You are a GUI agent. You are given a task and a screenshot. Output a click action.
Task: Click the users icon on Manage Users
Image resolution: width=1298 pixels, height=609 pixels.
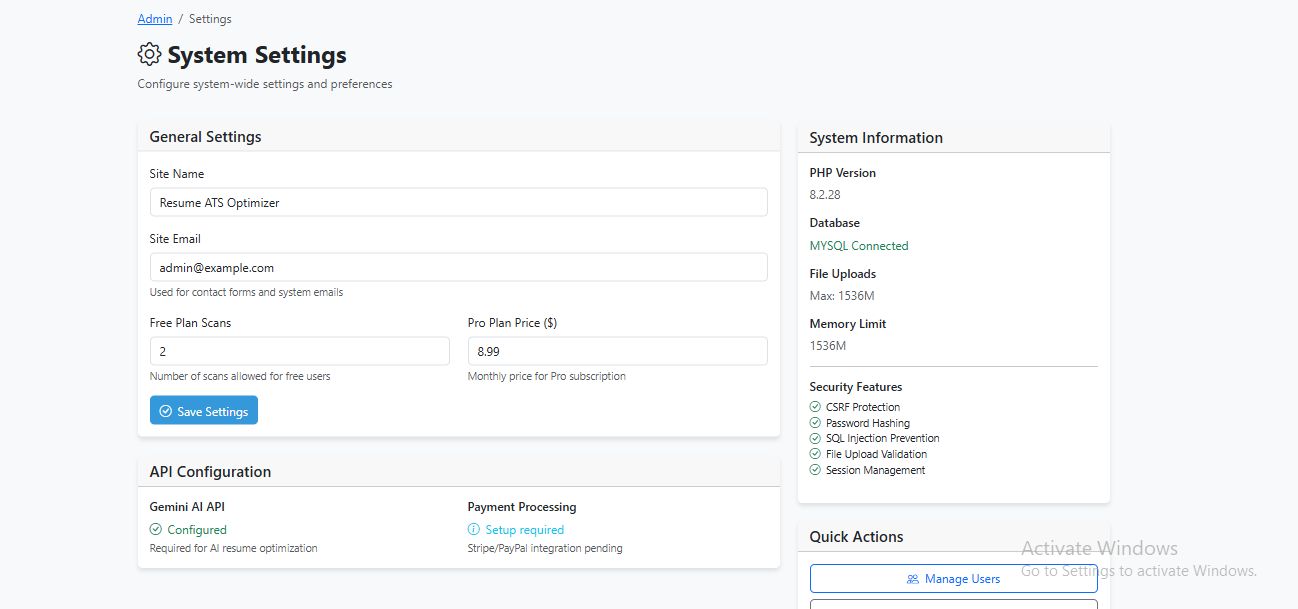click(912, 579)
